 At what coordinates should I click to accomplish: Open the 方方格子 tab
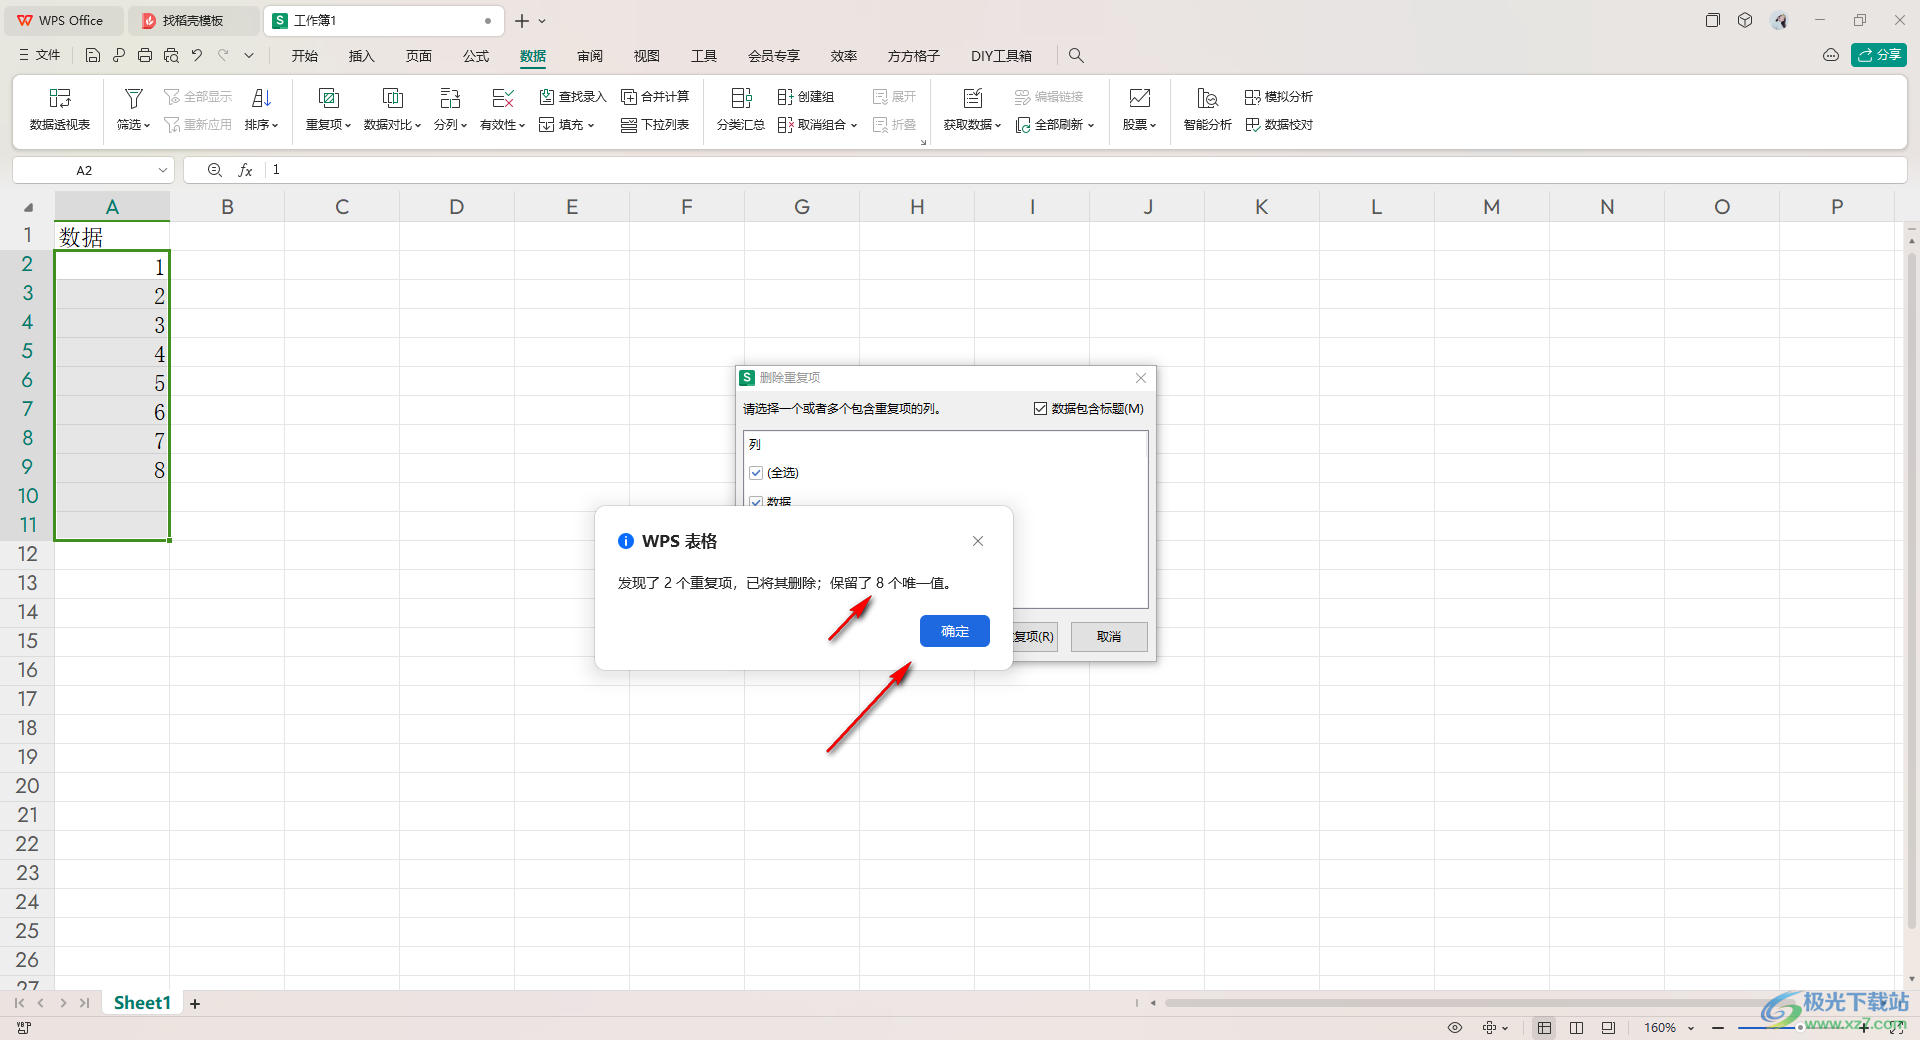pyautogui.click(x=914, y=56)
